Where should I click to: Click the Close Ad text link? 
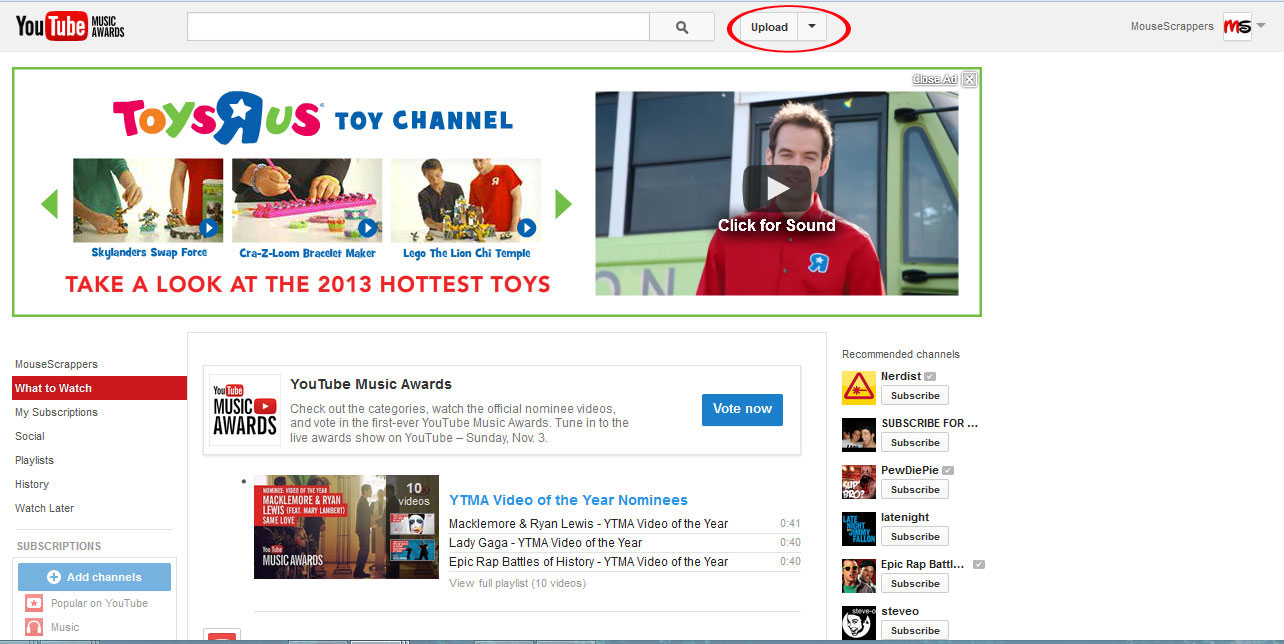(x=935, y=80)
